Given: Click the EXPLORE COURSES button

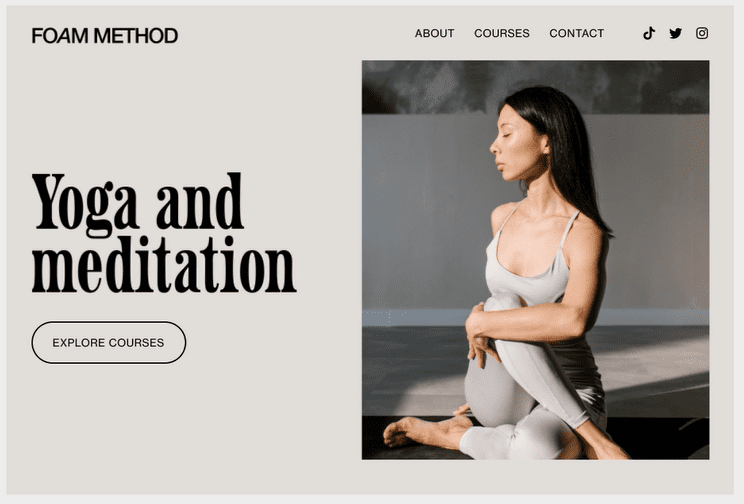Looking at the screenshot, I should [x=109, y=343].
